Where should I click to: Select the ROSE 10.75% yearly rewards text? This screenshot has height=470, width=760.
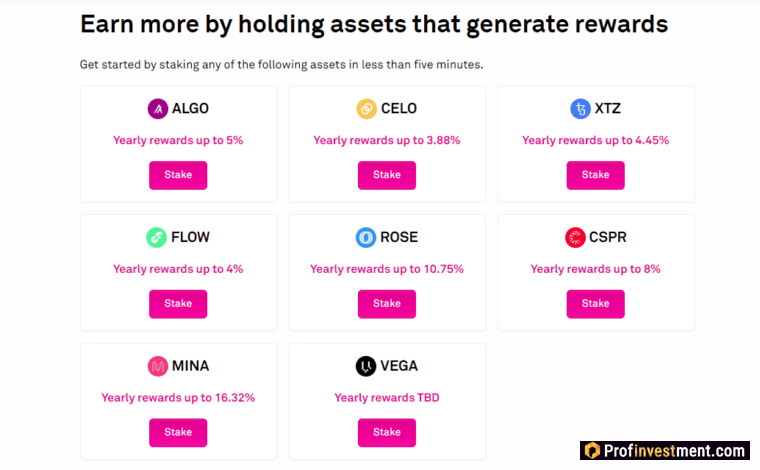[387, 269]
